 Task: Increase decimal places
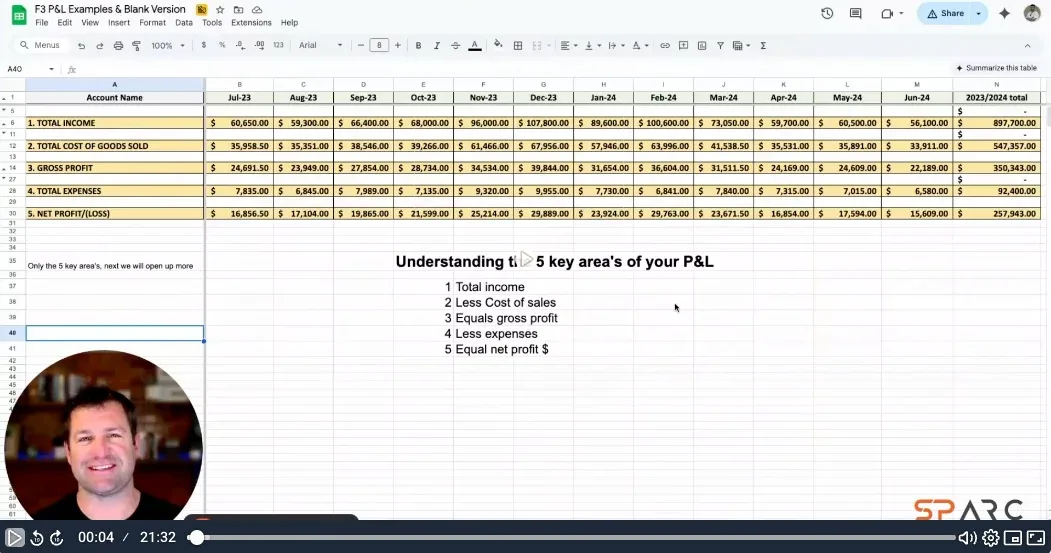(259, 46)
